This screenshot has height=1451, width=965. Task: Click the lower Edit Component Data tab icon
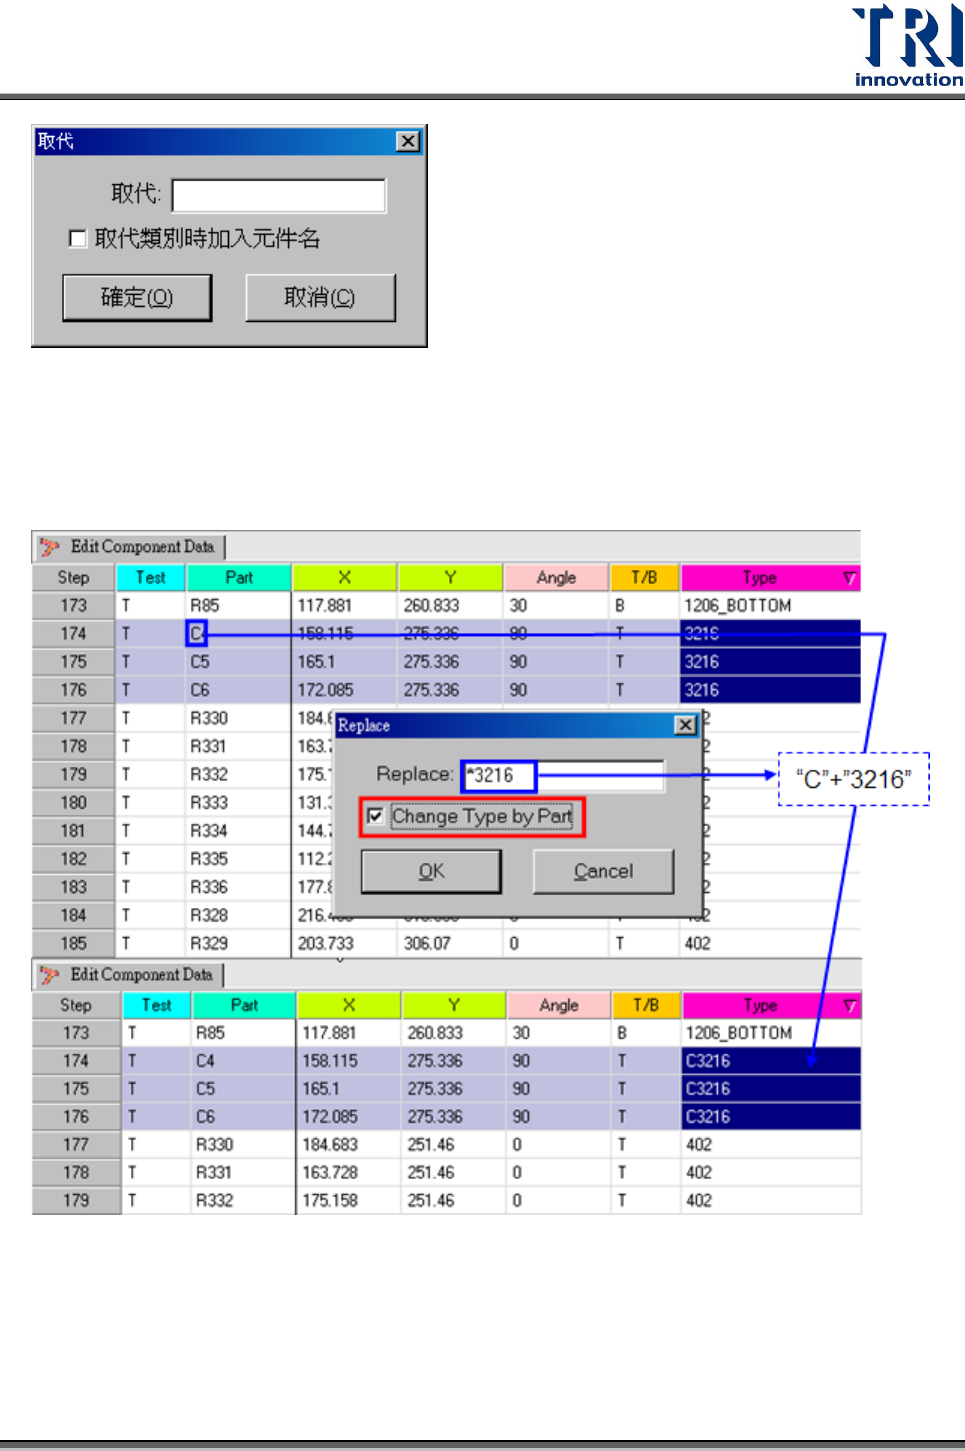49,975
